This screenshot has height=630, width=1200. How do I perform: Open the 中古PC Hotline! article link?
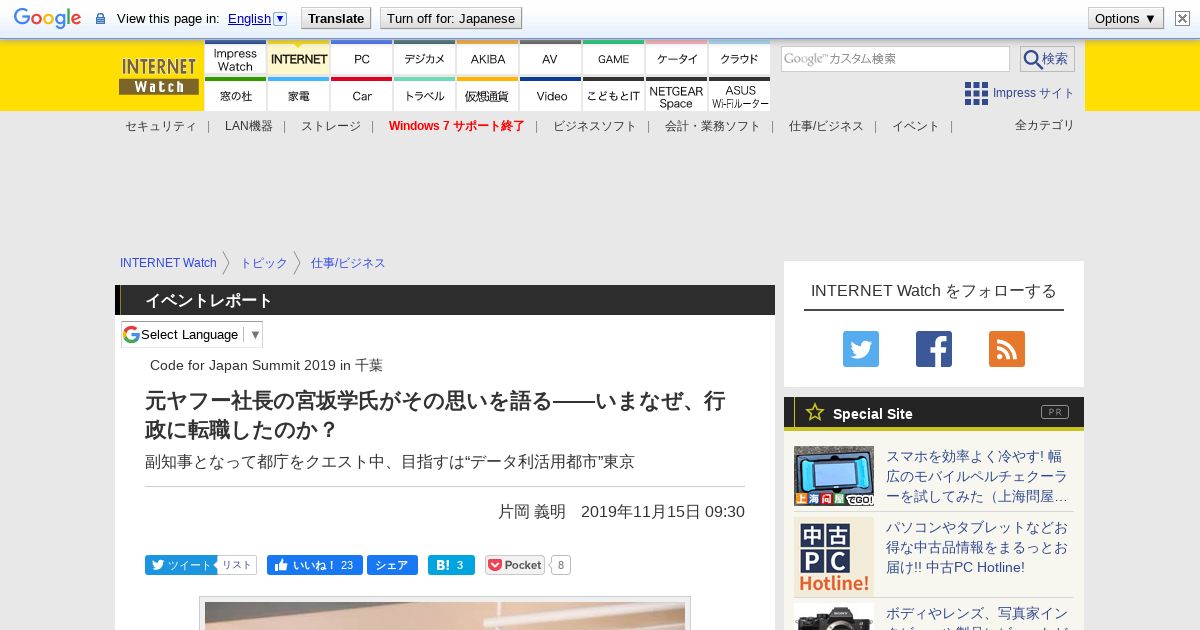point(977,547)
